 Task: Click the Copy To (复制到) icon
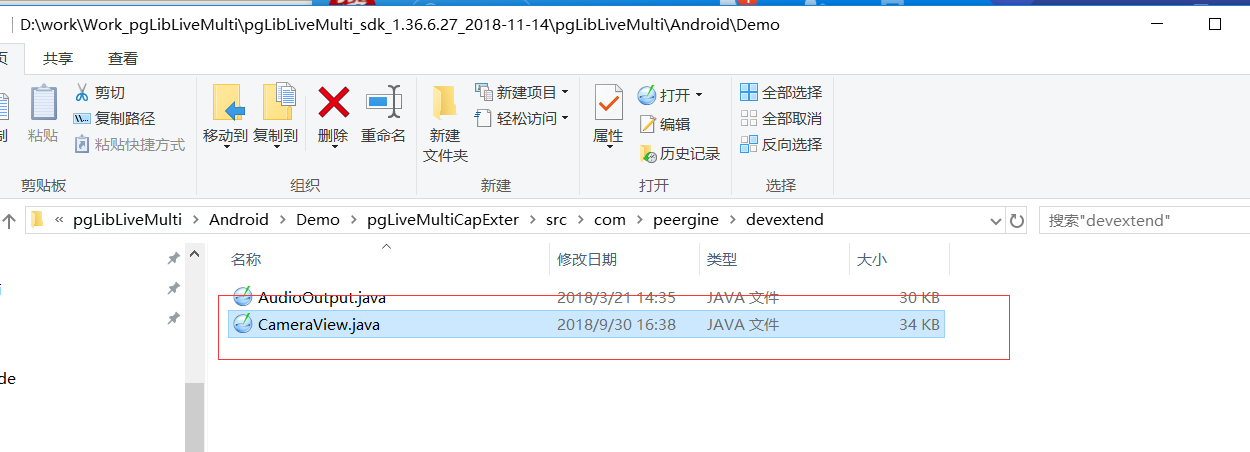point(276,103)
